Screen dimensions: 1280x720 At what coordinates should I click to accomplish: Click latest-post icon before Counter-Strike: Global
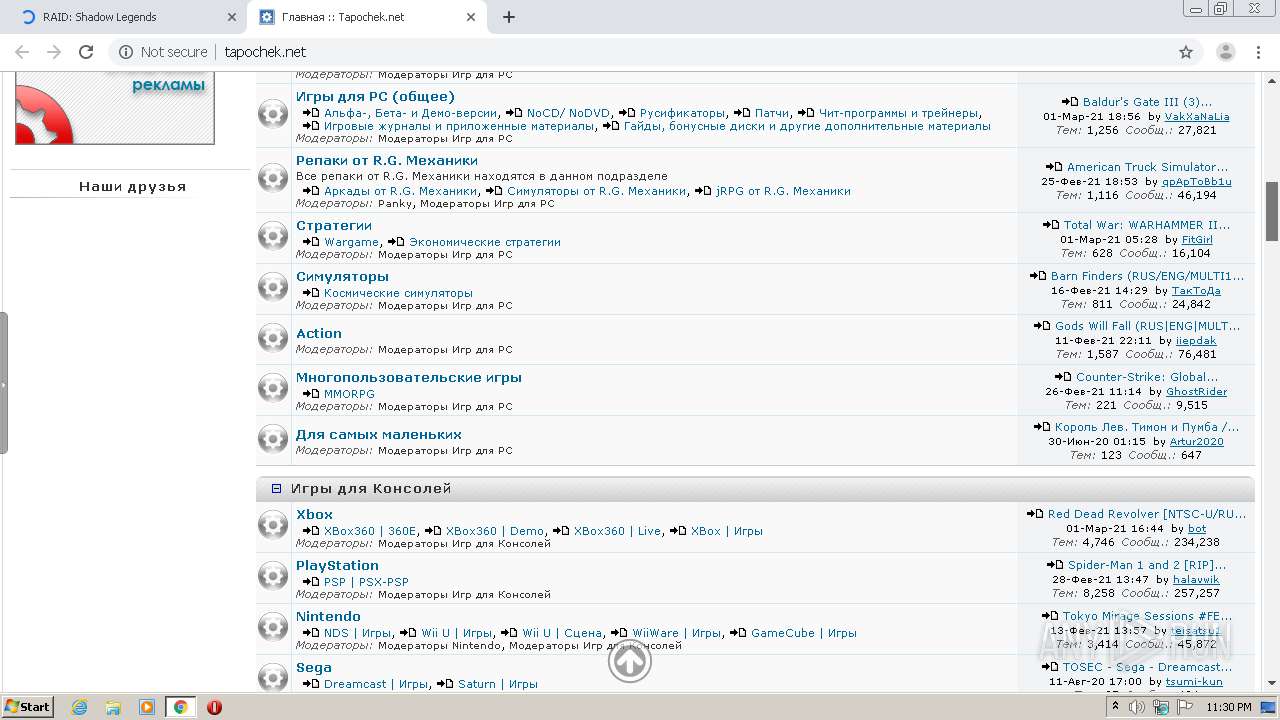click(x=1063, y=377)
